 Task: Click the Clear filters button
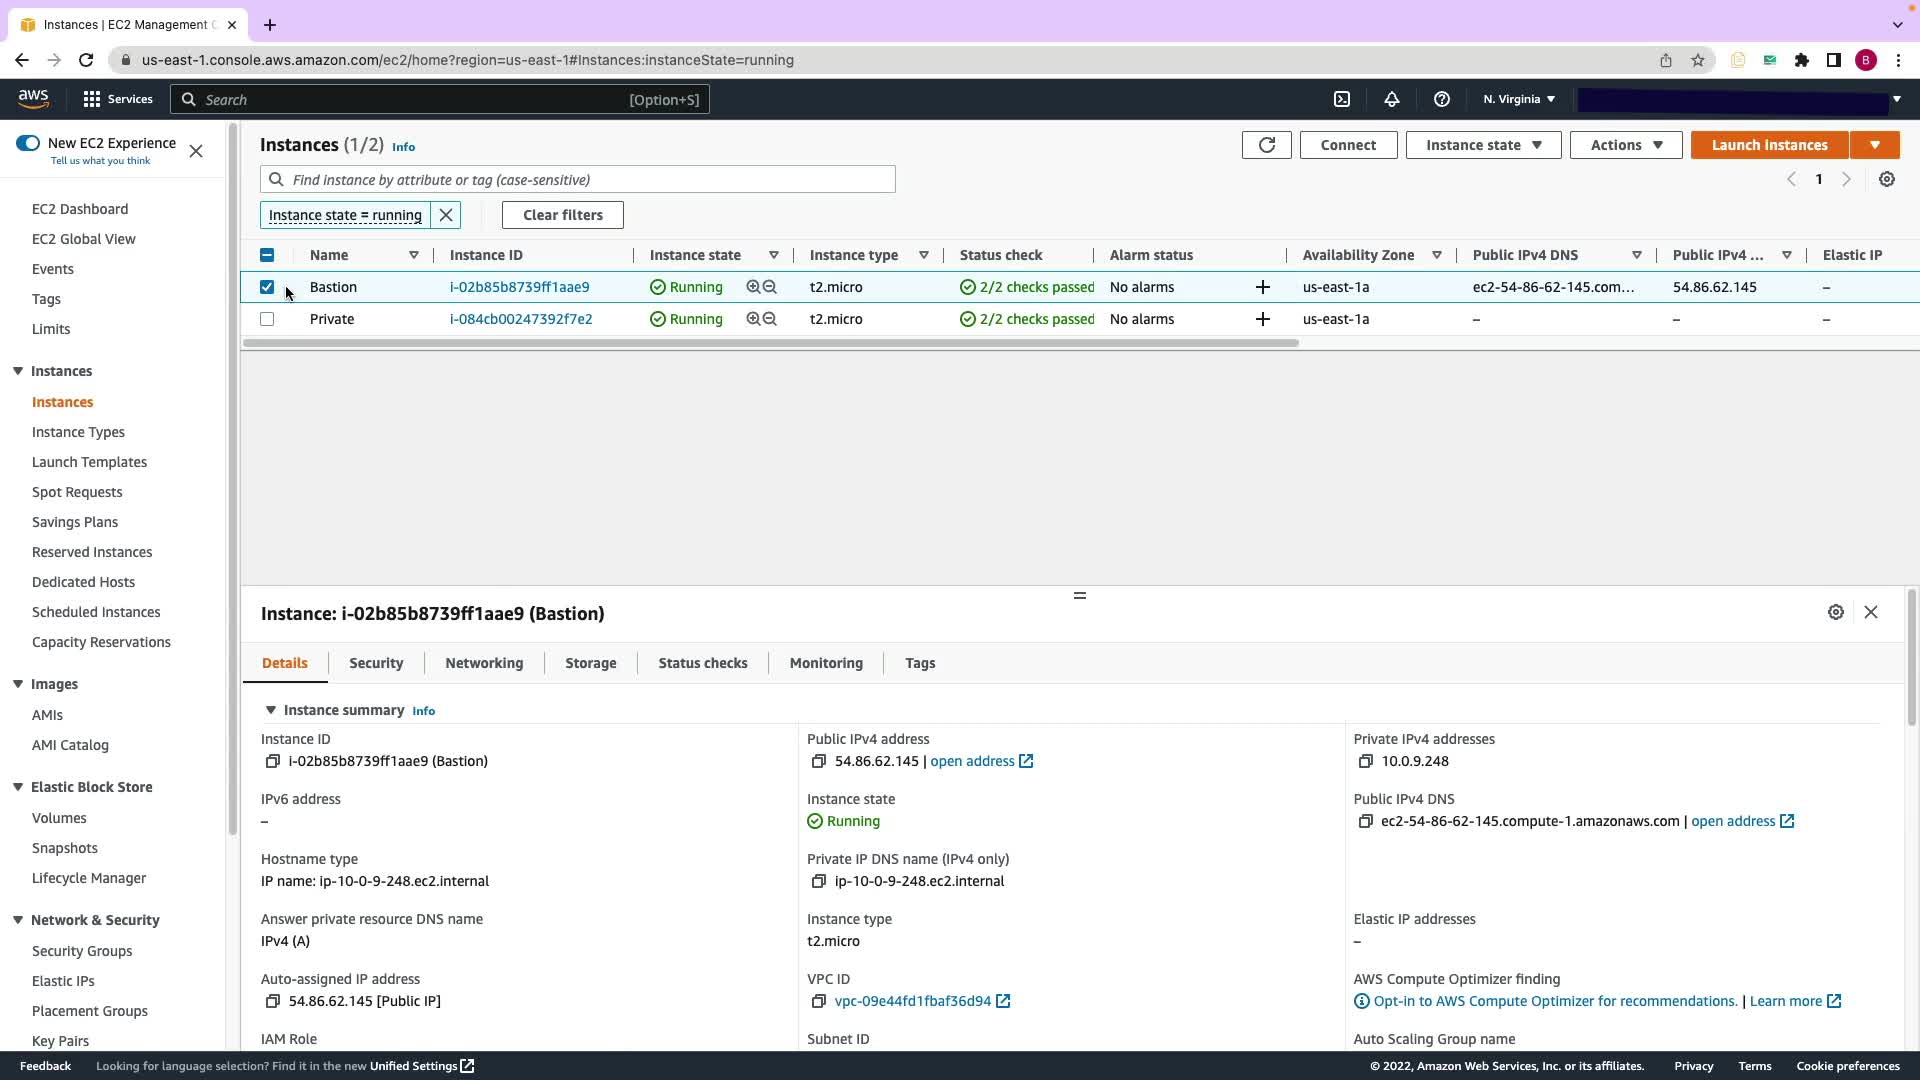pos(562,215)
